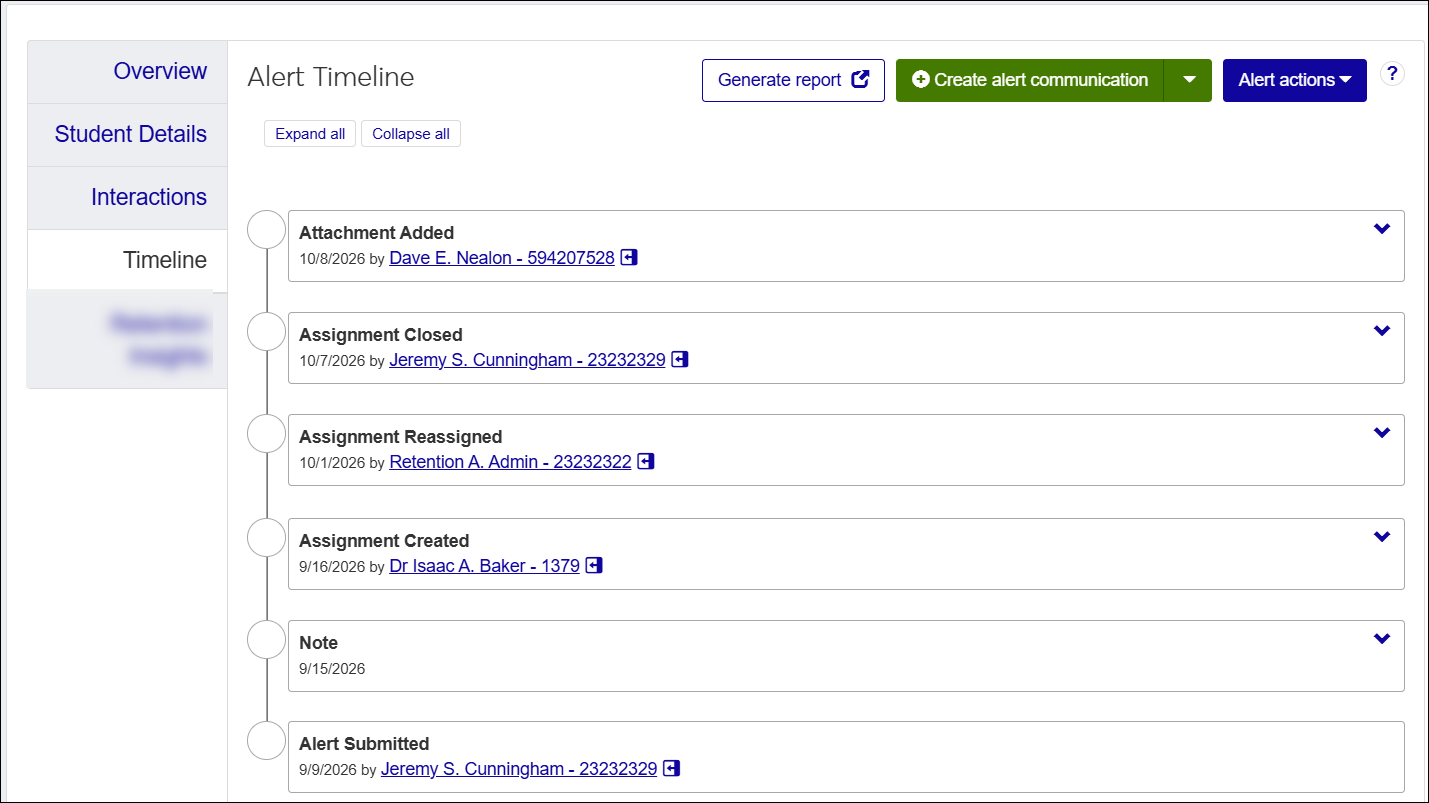This screenshot has height=803, width=1429.
Task: Click the 9/15/2026 date under Note
Action: (x=332, y=668)
